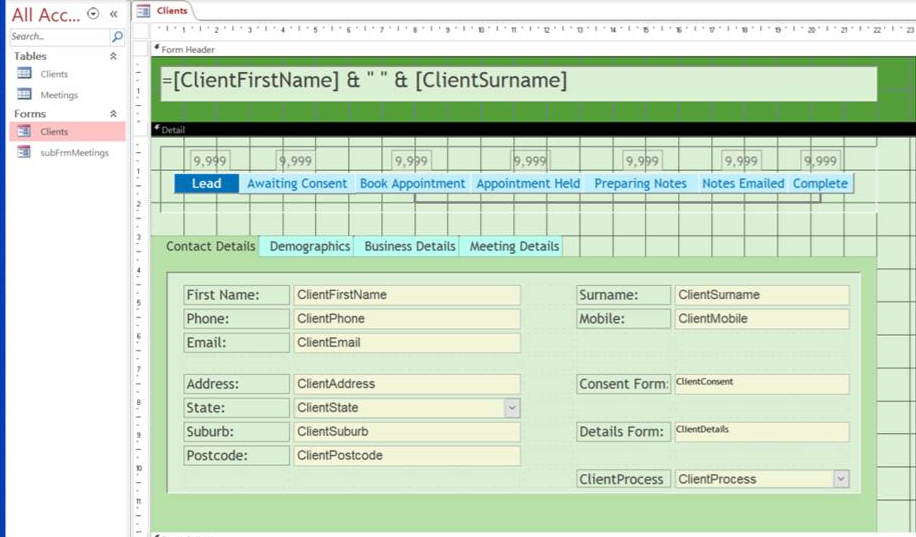The height and width of the screenshot is (537, 916).
Task: Open the ClientProcess combo box dropdown arrow
Action: point(841,479)
